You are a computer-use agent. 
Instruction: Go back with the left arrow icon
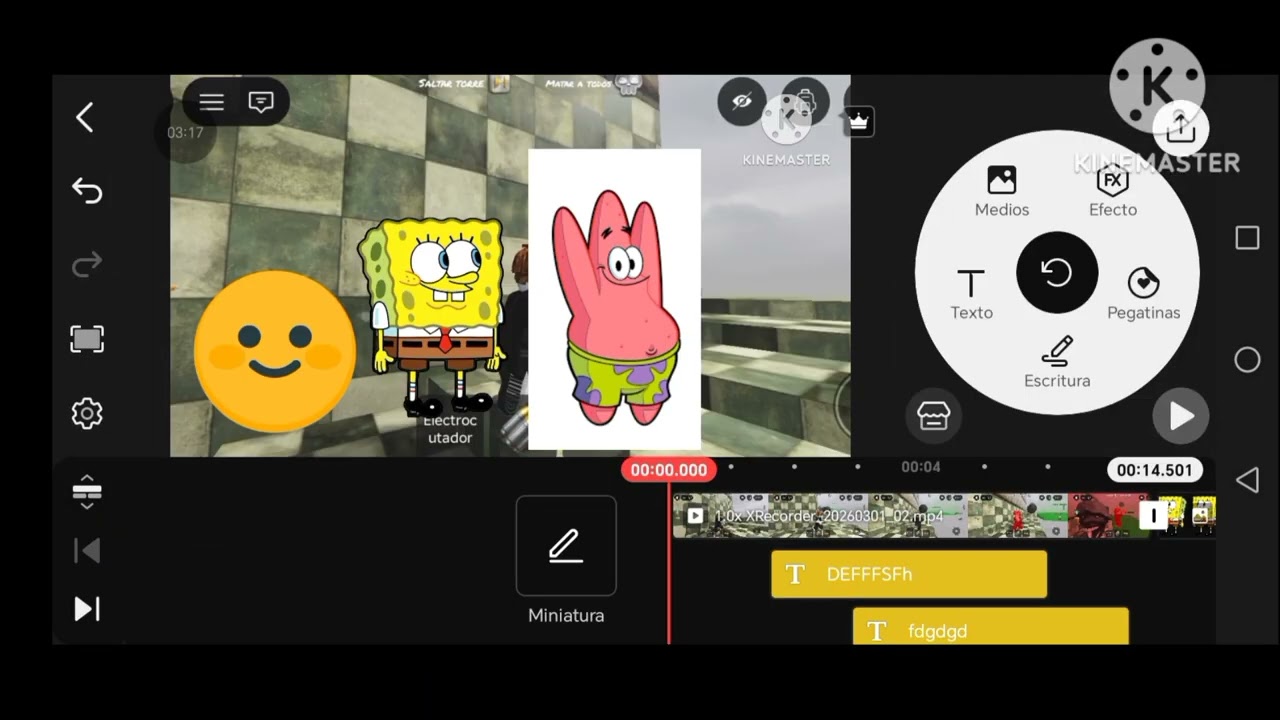coord(85,118)
